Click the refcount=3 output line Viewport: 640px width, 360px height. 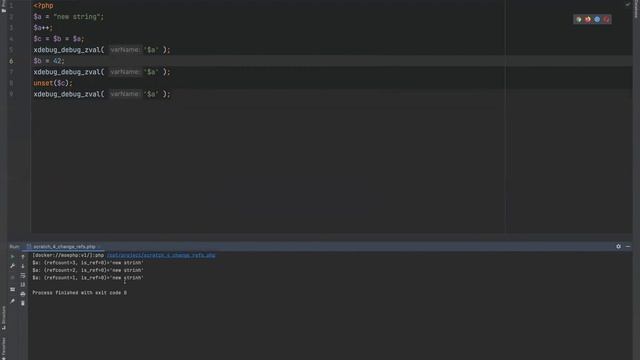pyautogui.click(x=88, y=263)
